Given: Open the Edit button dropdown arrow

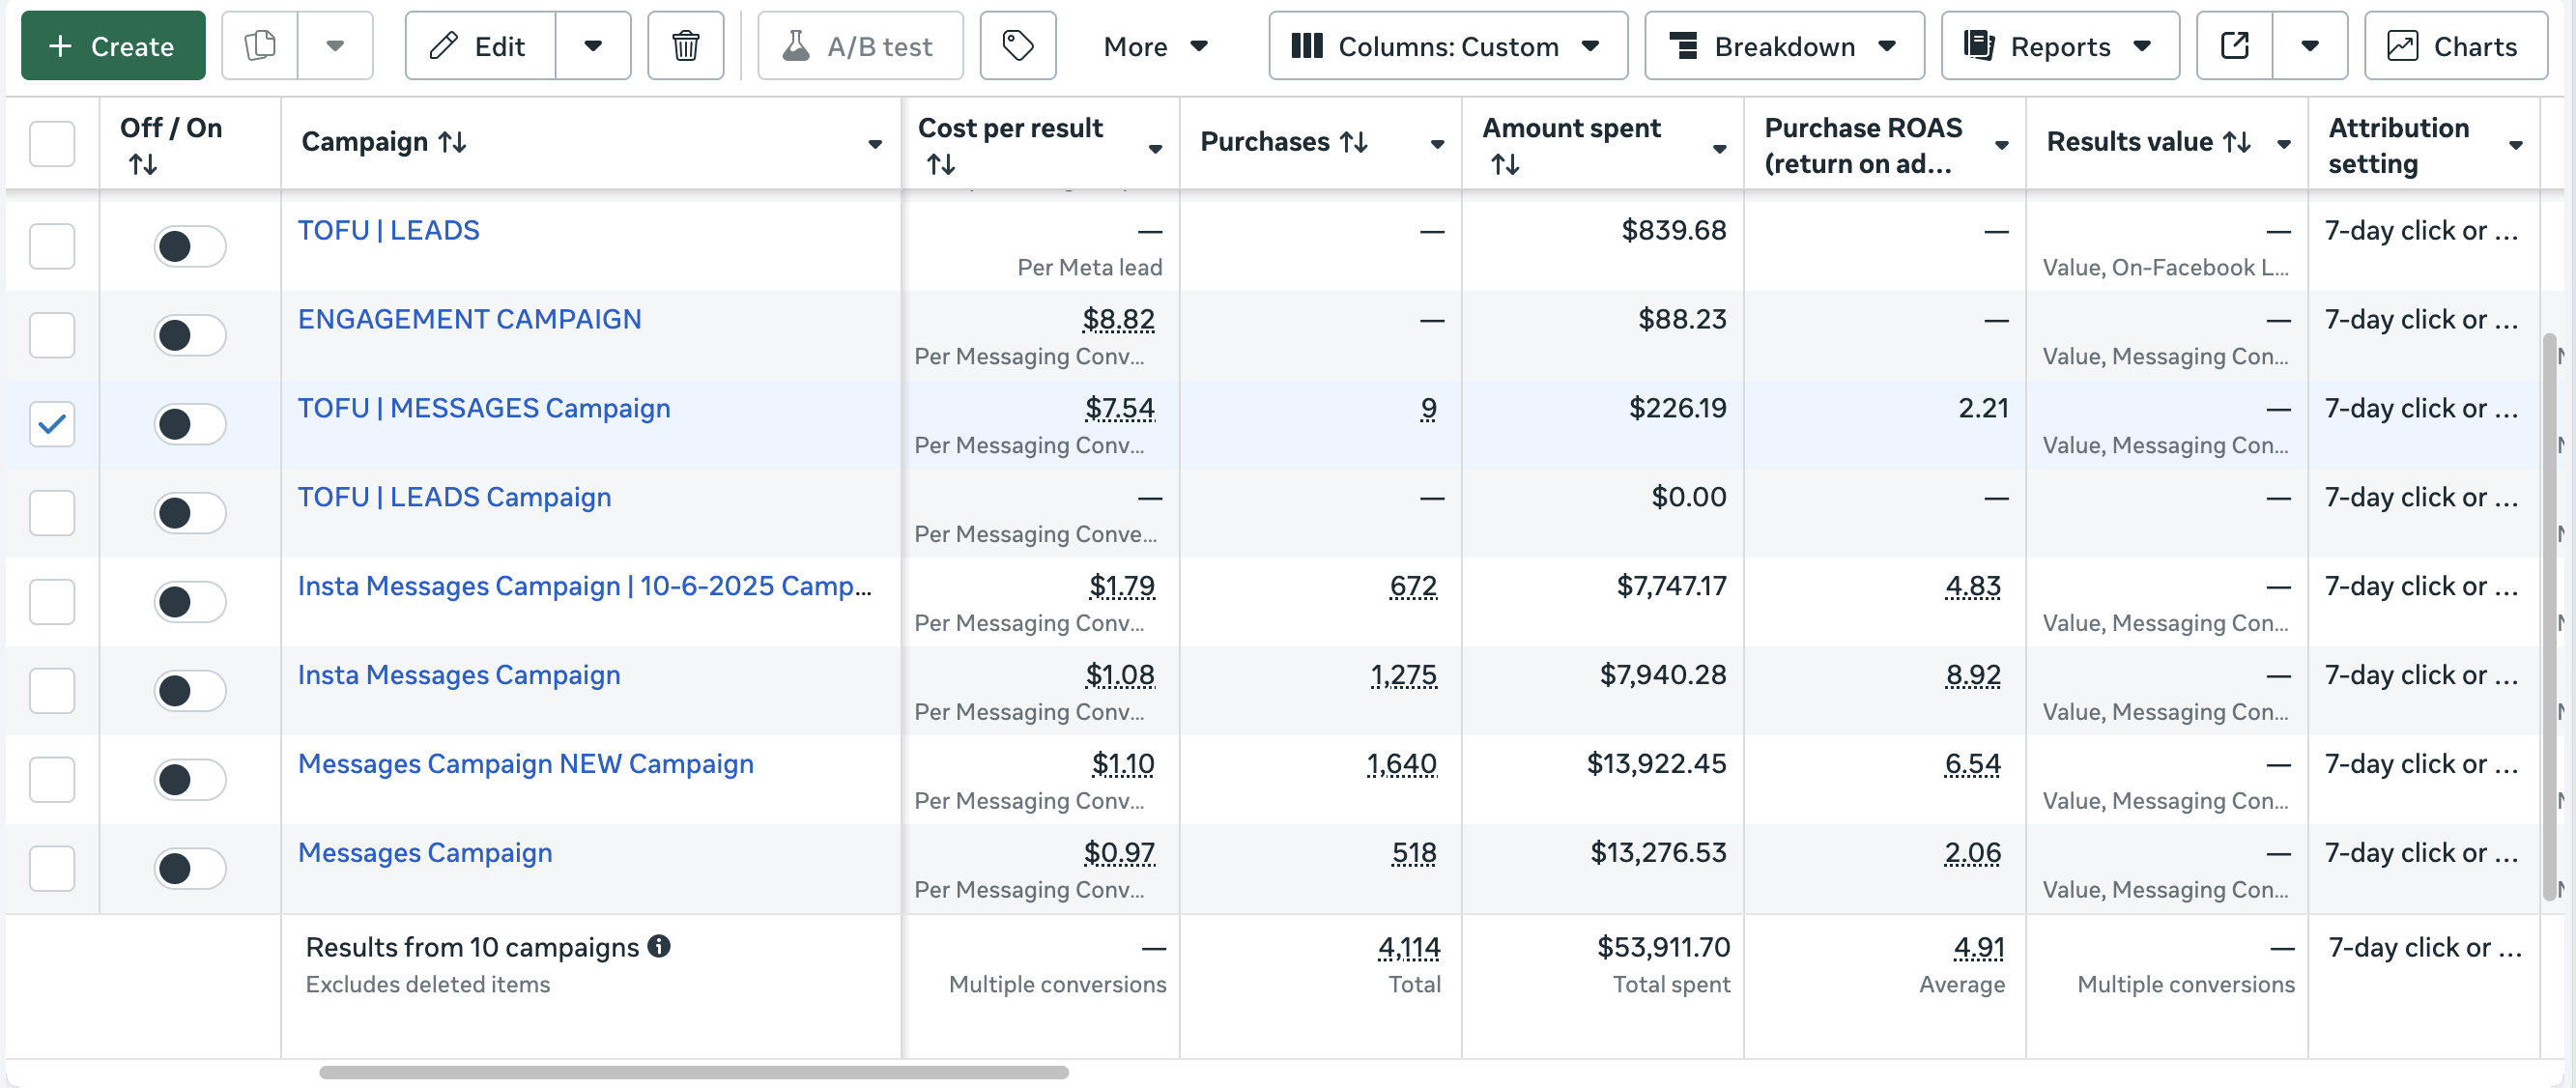Looking at the screenshot, I should coord(593,46).
